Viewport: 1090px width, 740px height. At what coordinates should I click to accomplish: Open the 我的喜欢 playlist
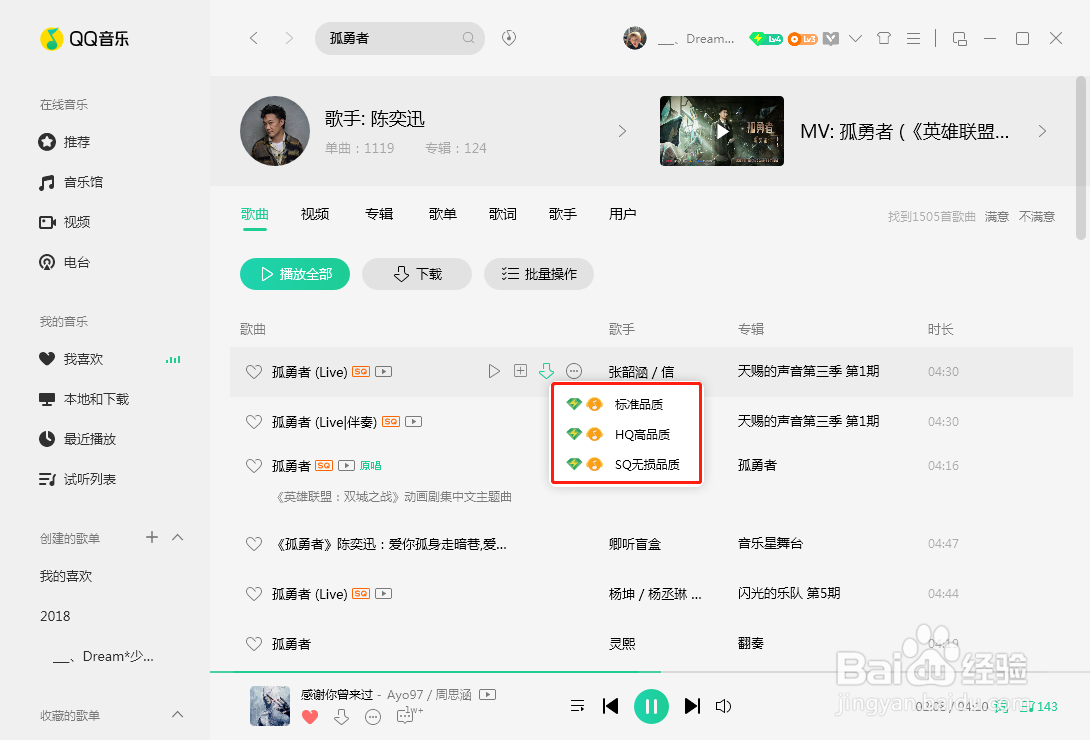pos(66,576)
